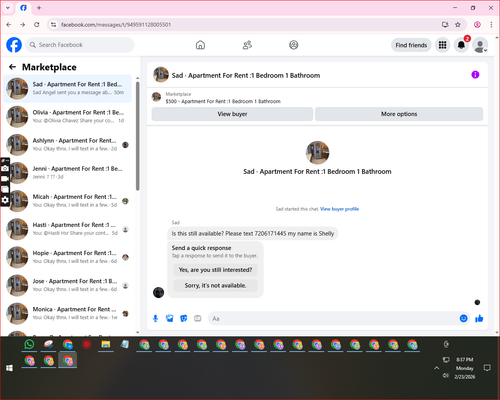
Task: Open the Friends icon in top navigation
Action: tap(247, 45)
